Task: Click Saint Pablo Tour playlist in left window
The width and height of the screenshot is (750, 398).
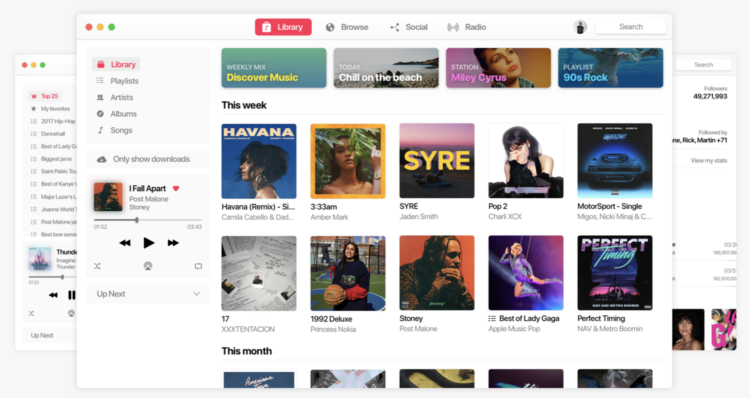Action: coord(53,171)
